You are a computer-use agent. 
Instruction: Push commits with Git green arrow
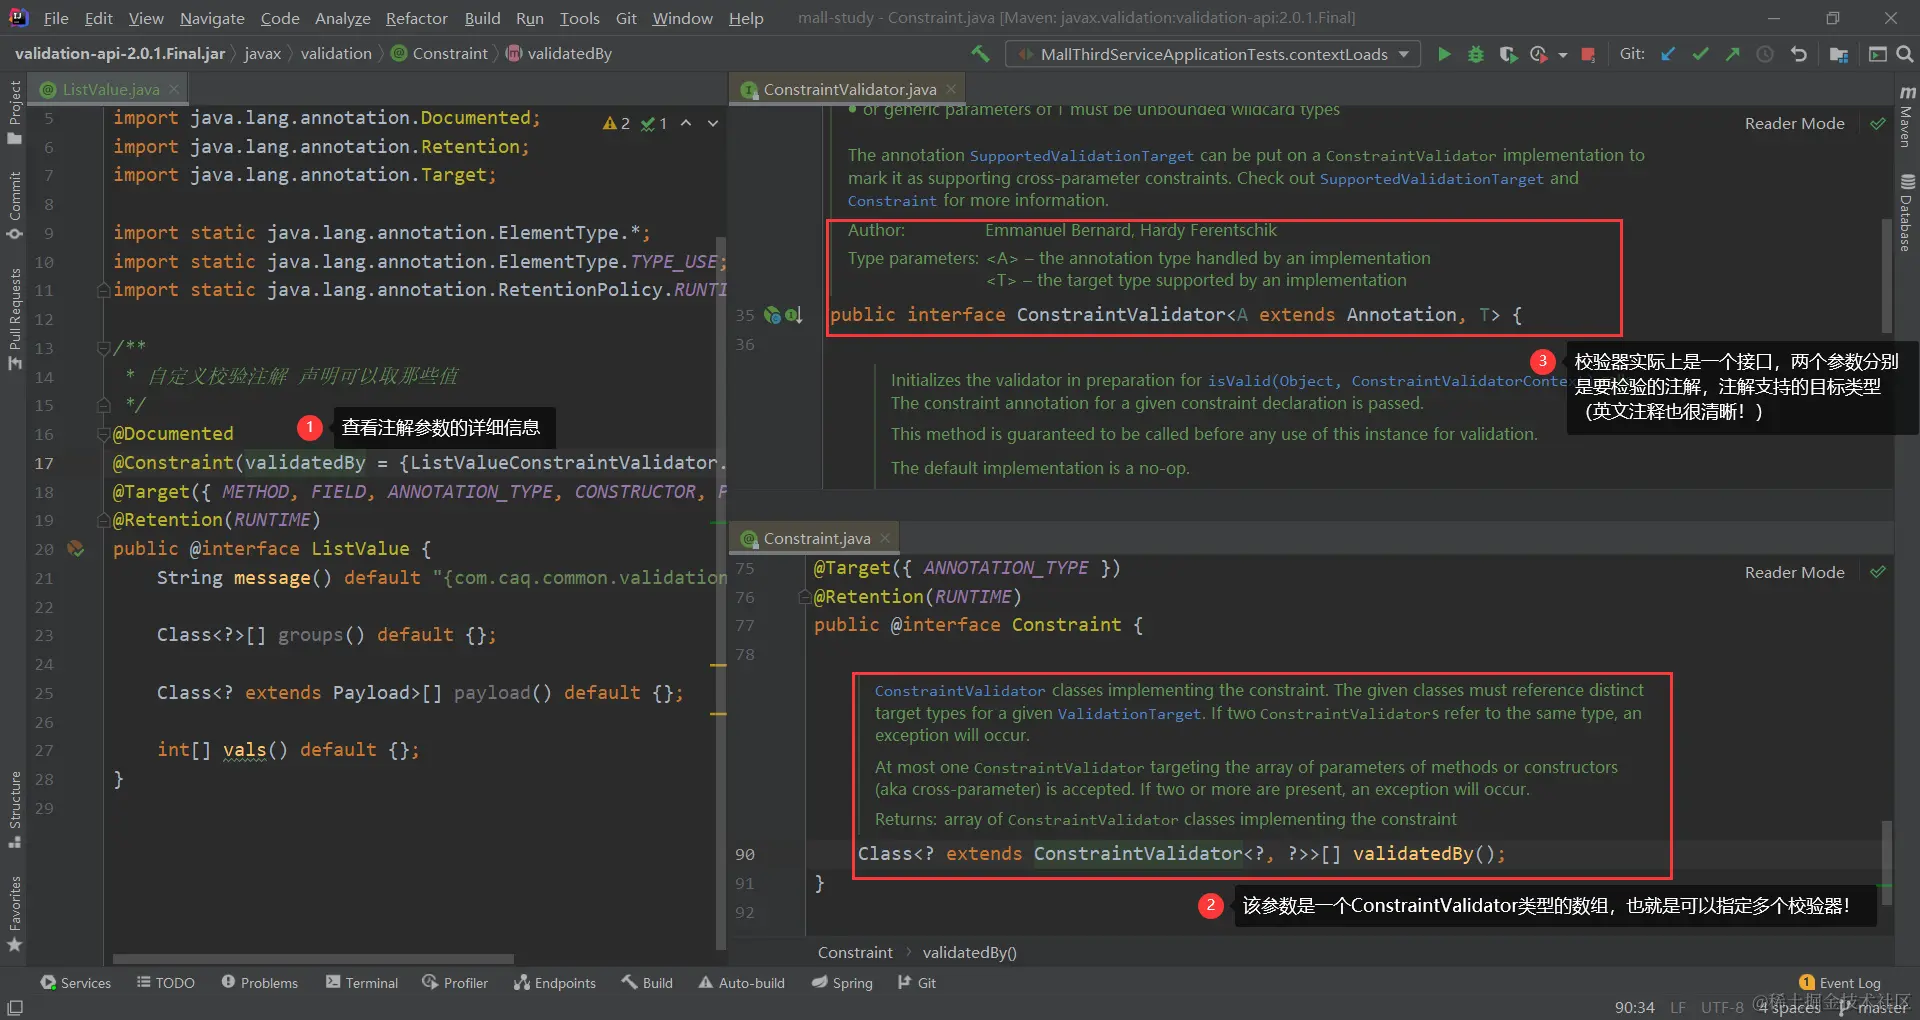pos(1732,54)
